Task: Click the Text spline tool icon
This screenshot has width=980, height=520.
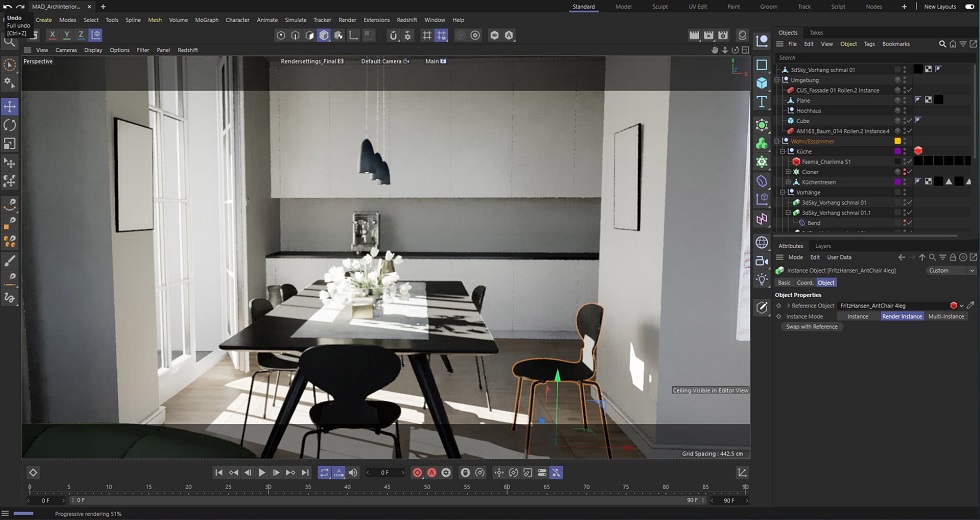Action: [x=762, y=102]
